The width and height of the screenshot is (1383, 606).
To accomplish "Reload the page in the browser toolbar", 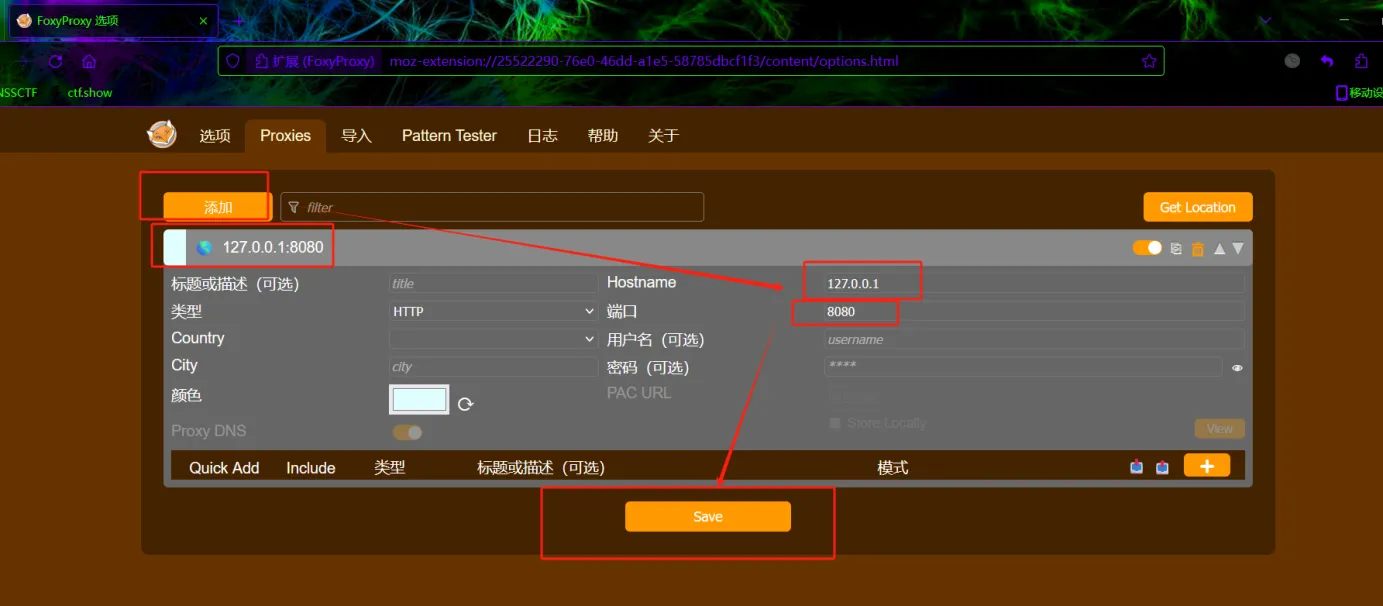I will pos(56,61).
